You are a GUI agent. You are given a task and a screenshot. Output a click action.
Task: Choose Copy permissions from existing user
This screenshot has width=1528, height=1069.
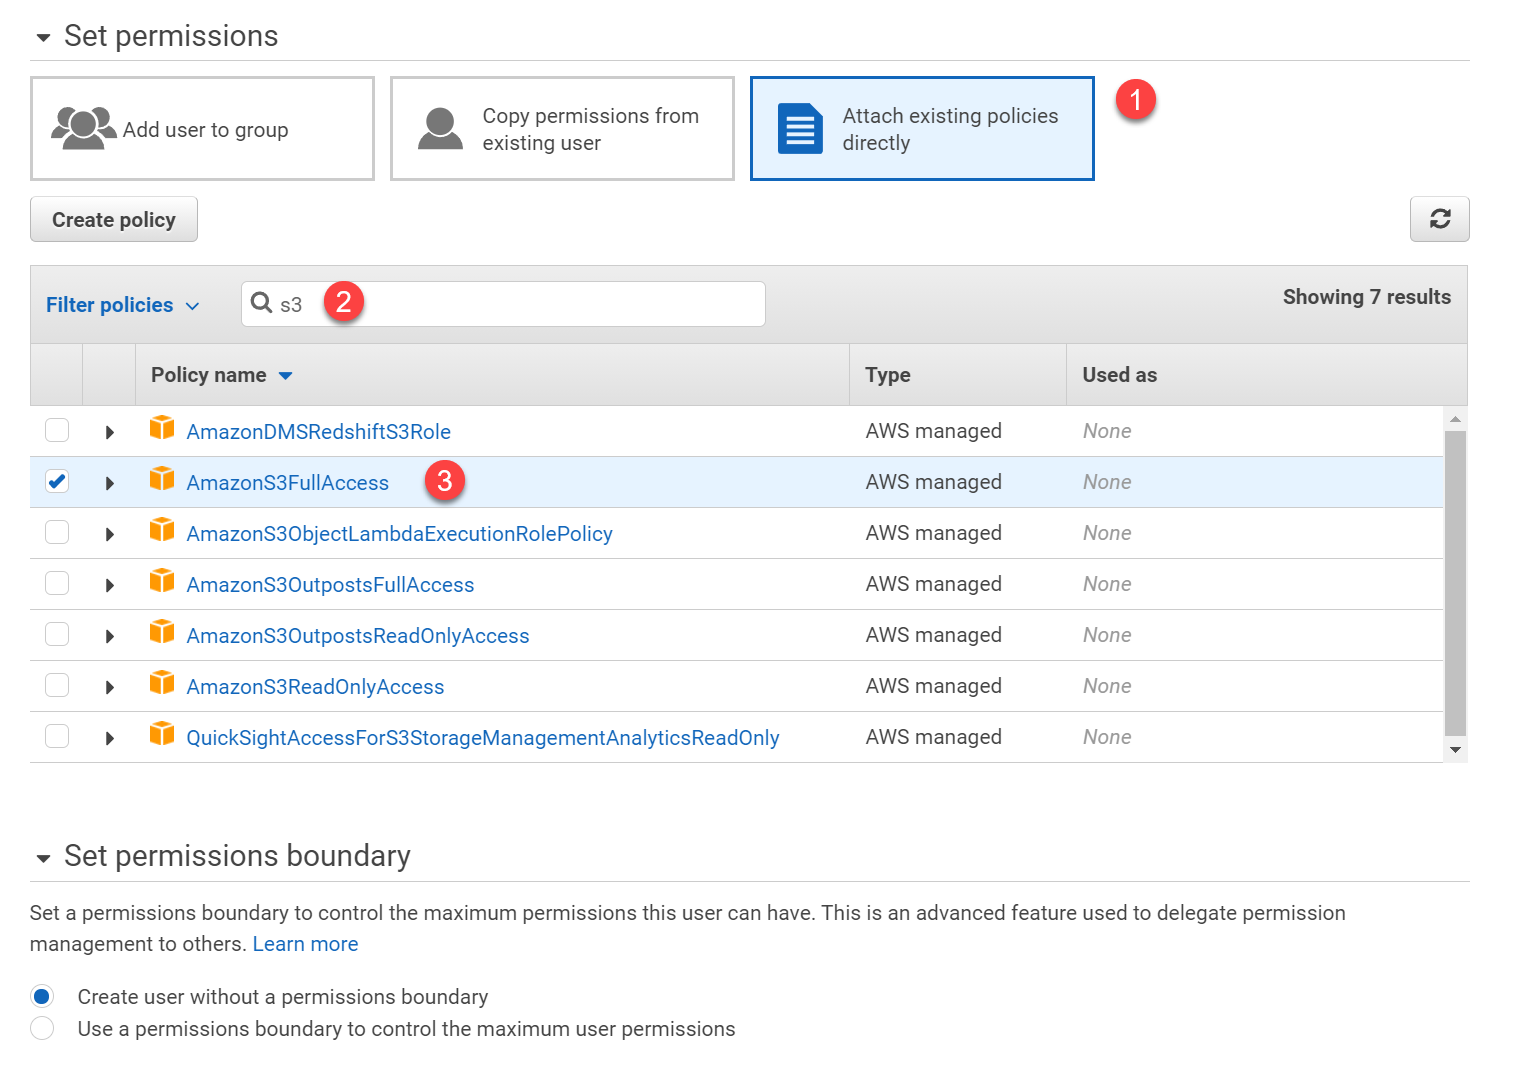(562, 129)
